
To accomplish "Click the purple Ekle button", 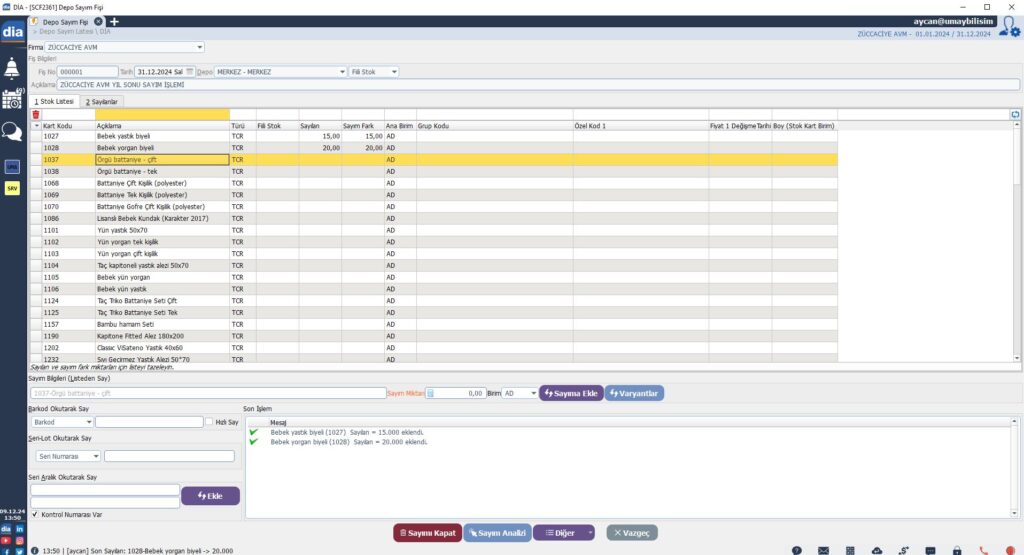I will tap(210, 496).
